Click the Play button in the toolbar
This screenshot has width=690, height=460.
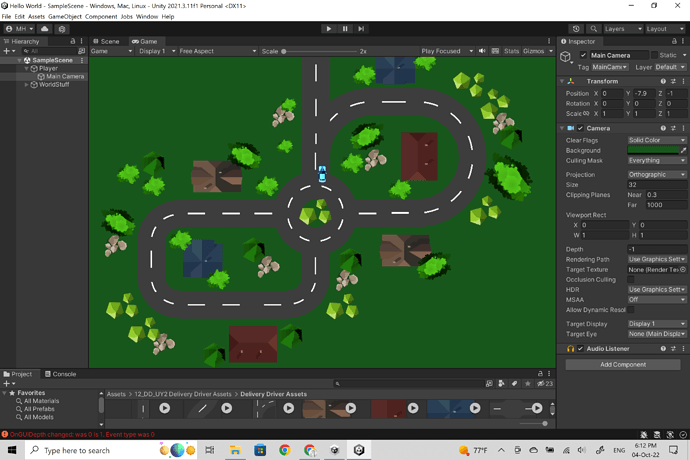329,29
